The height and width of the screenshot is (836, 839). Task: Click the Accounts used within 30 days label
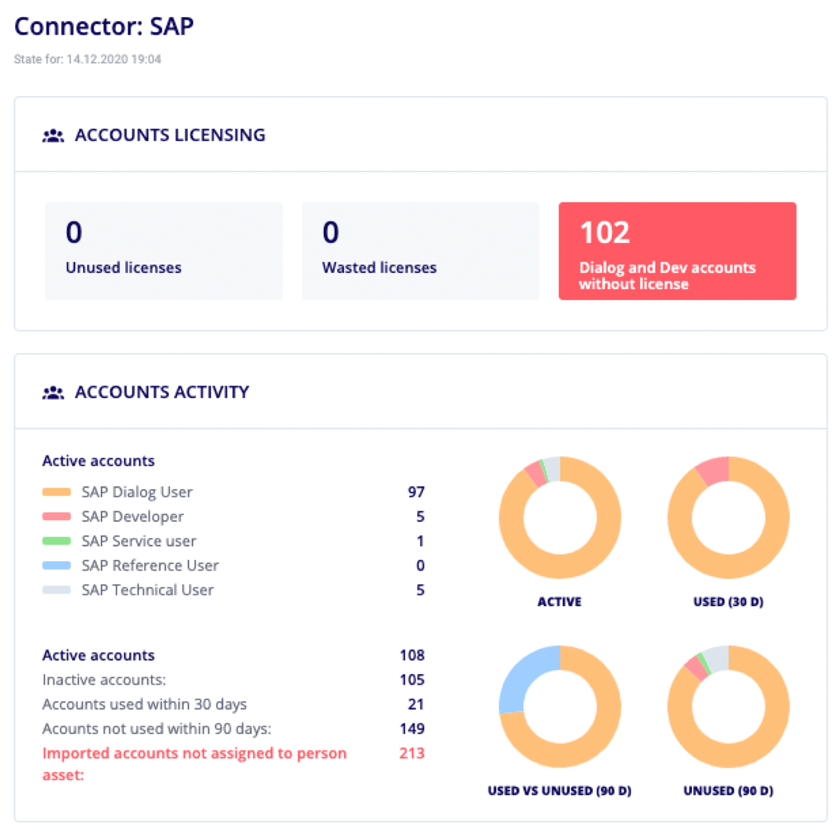pyautogui.click(x=144, y=705)
